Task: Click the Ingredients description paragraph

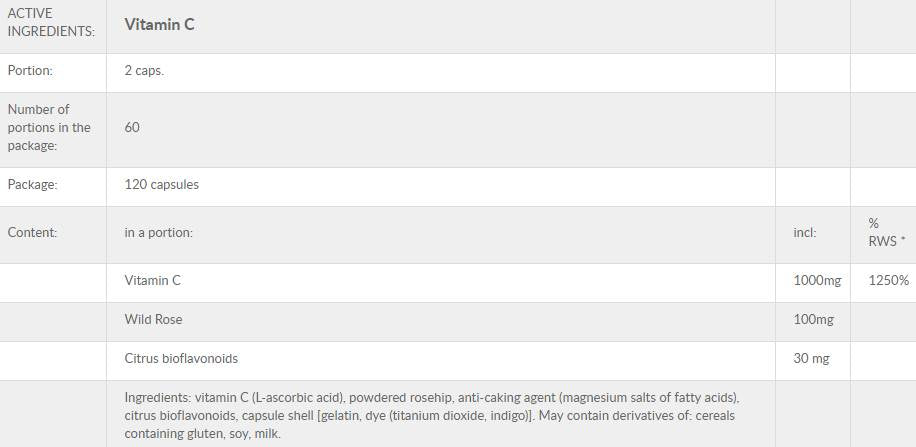Action: coord(432,415)
